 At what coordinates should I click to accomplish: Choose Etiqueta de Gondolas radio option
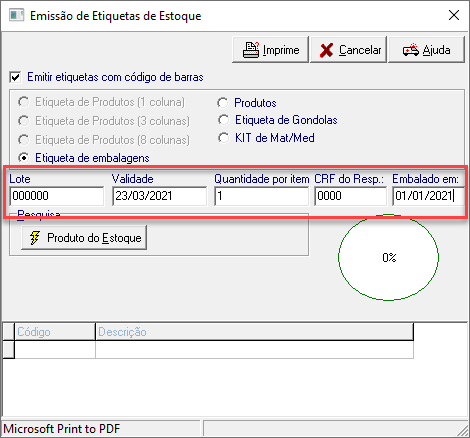(223, 120)
